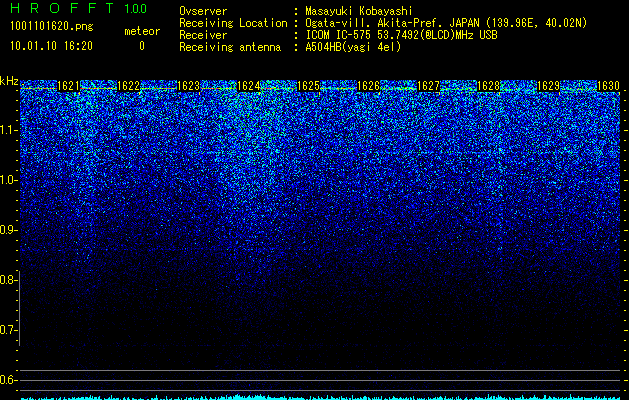
Task: Click the 0.9 kHz axis label
Action: [8, 230]
